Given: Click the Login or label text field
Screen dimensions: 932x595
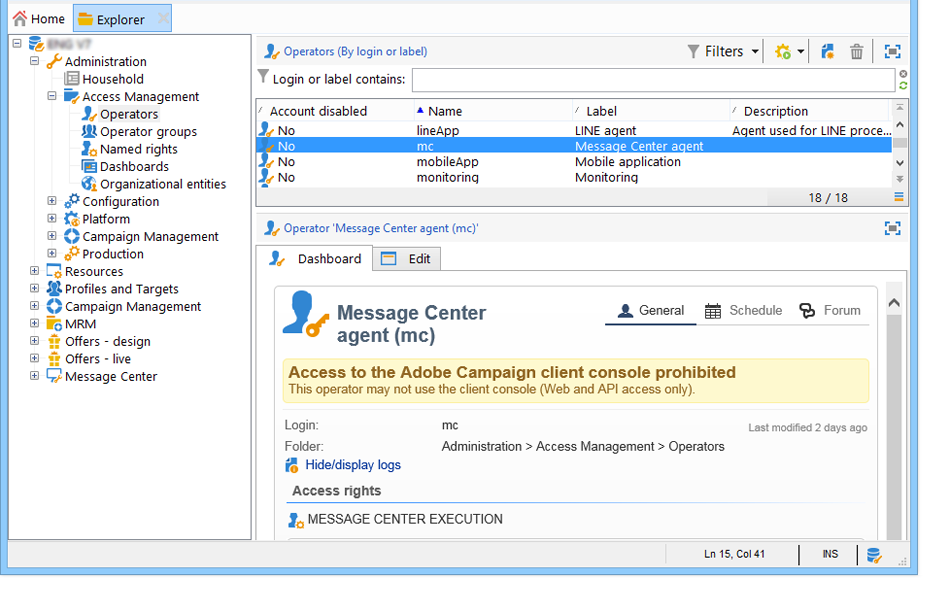Looking at the screenshot, I should 652,80.
